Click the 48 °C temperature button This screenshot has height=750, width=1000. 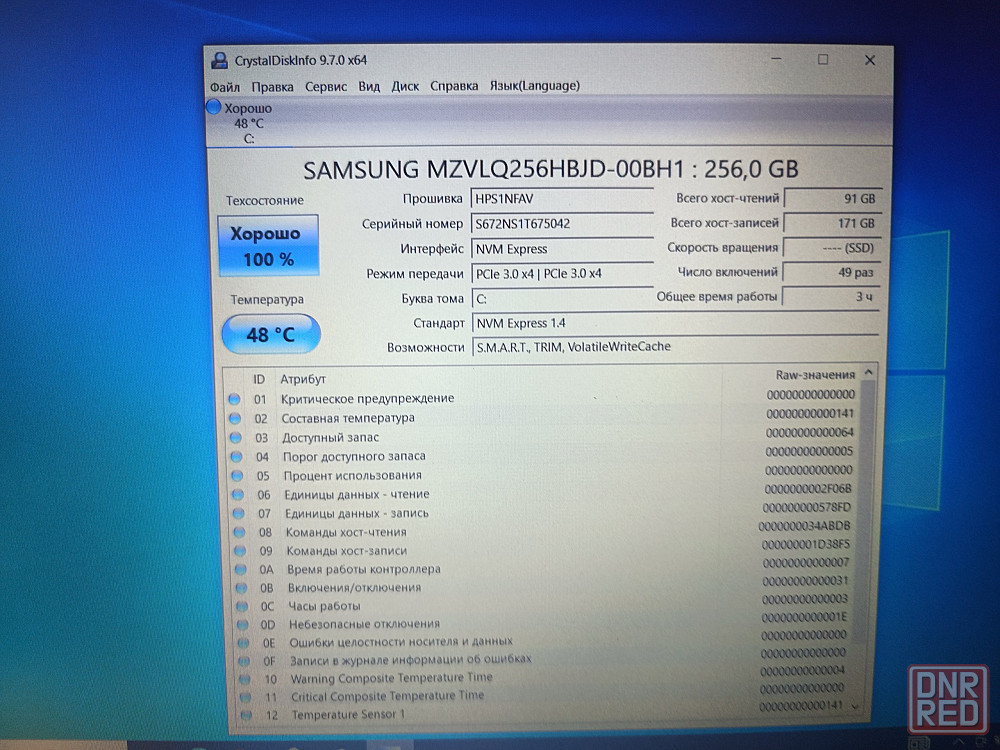pos(270,334)
